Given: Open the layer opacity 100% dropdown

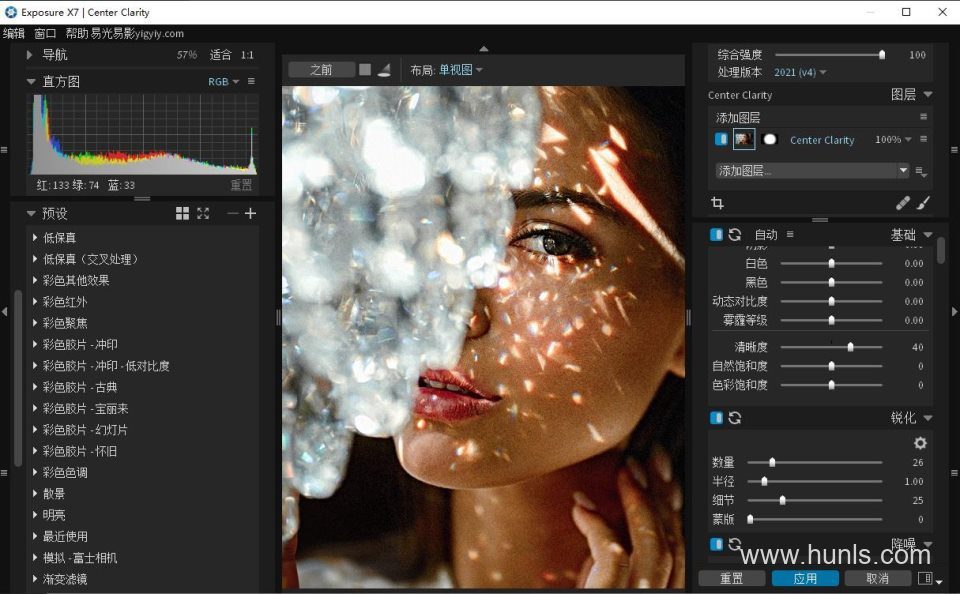Looking at the screenshot, I should 893,140.
